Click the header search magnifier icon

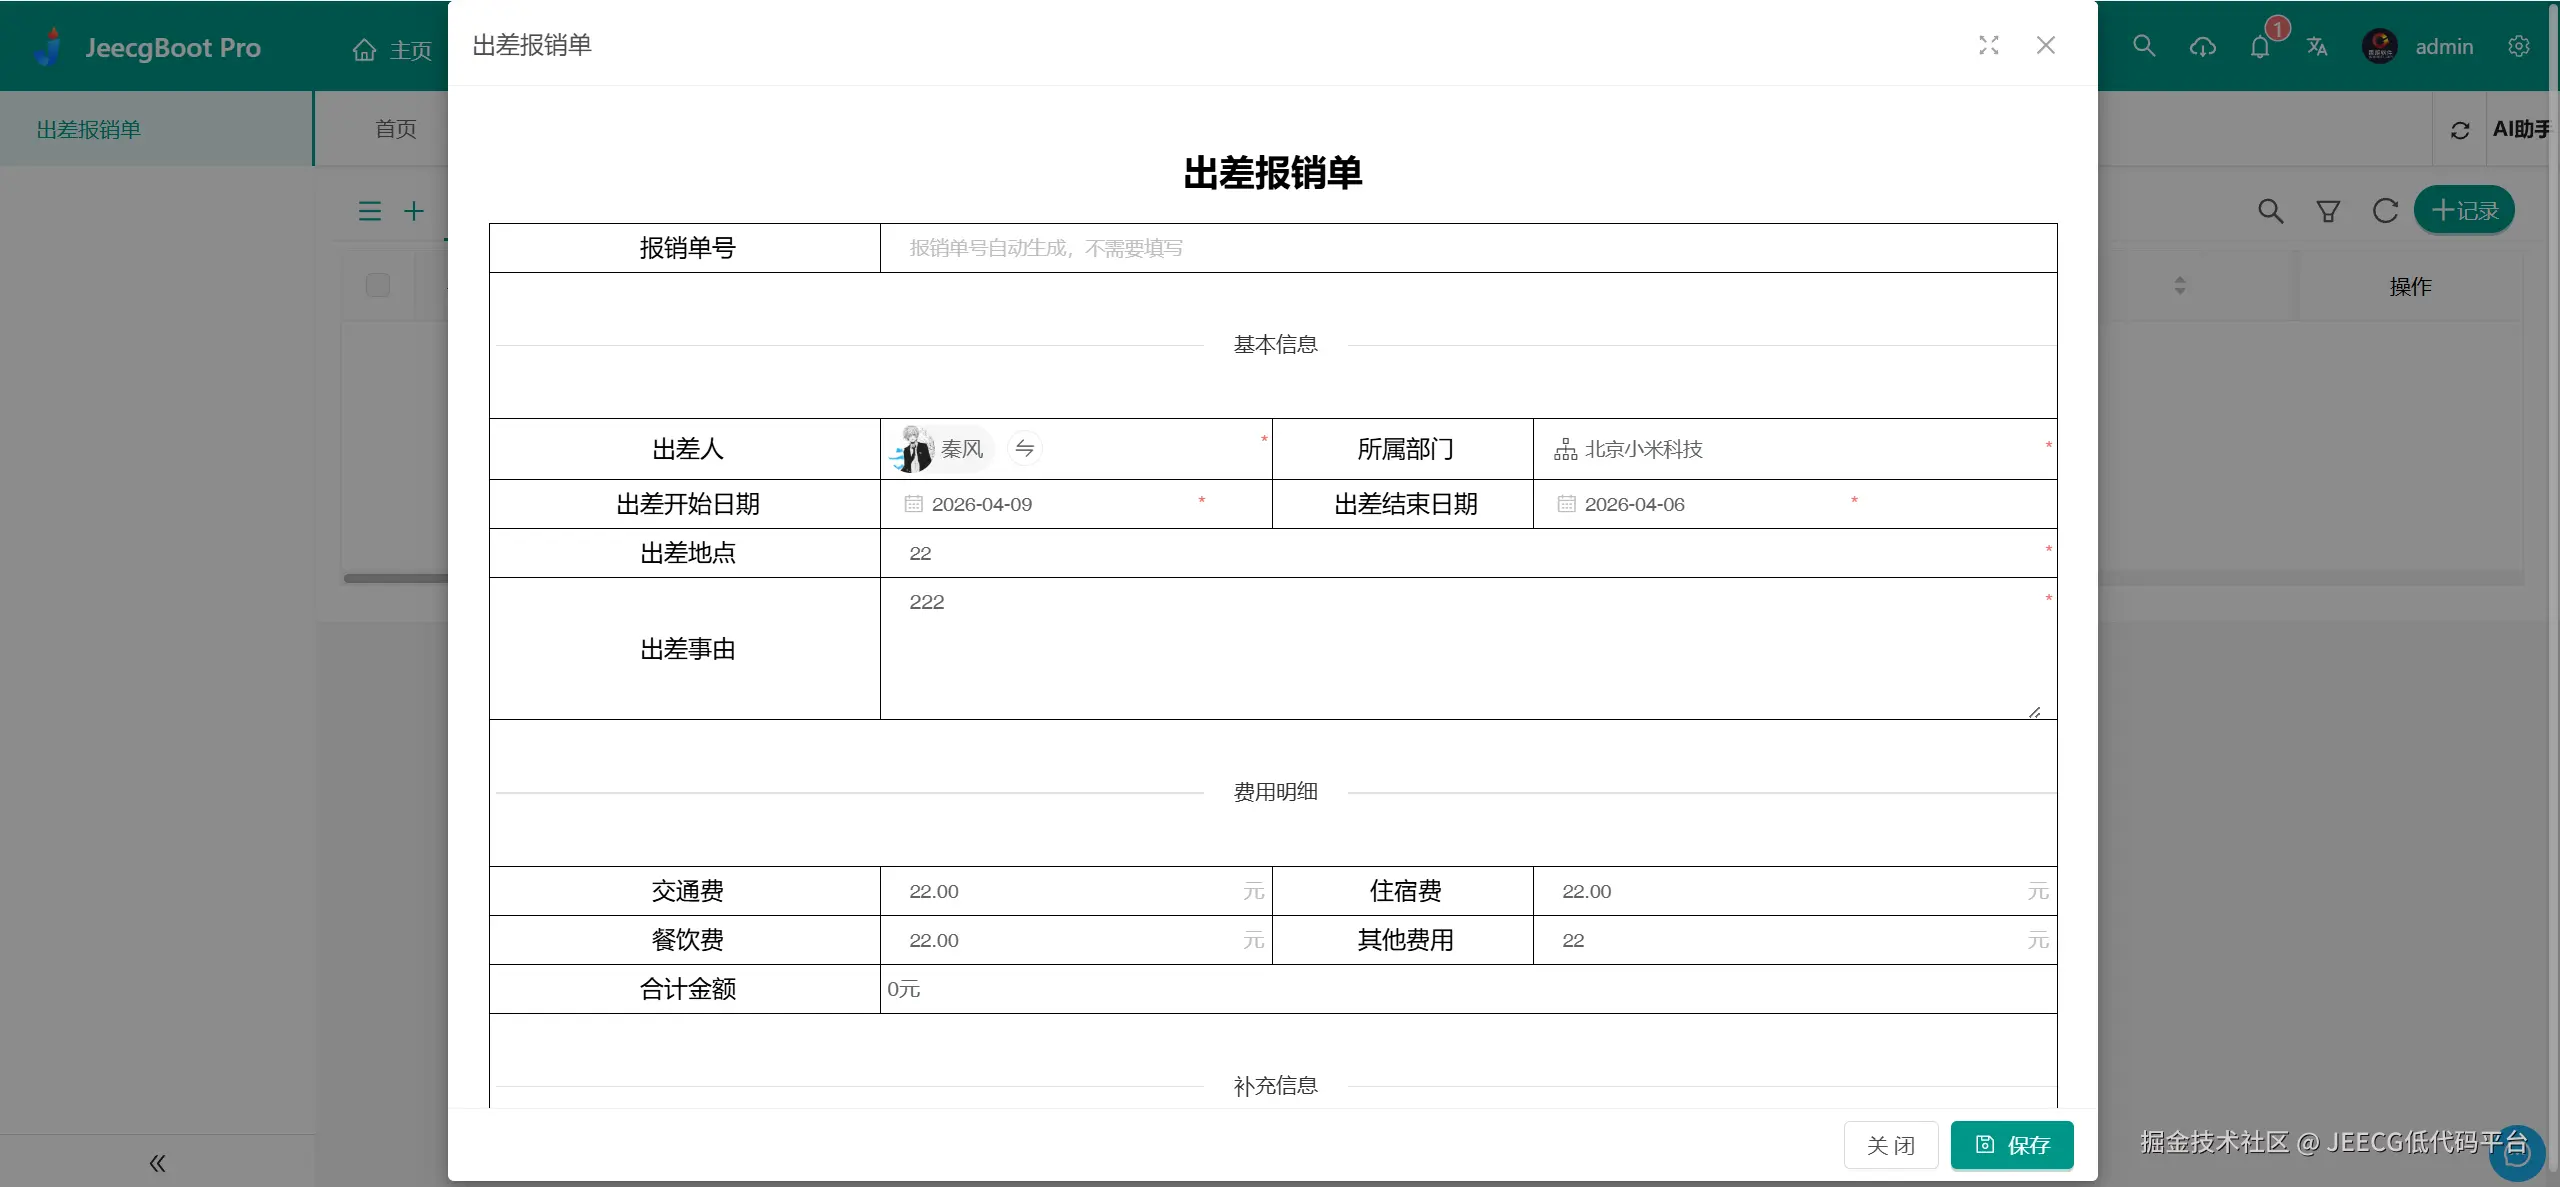pyautogui.click(x=2143, y=46)
